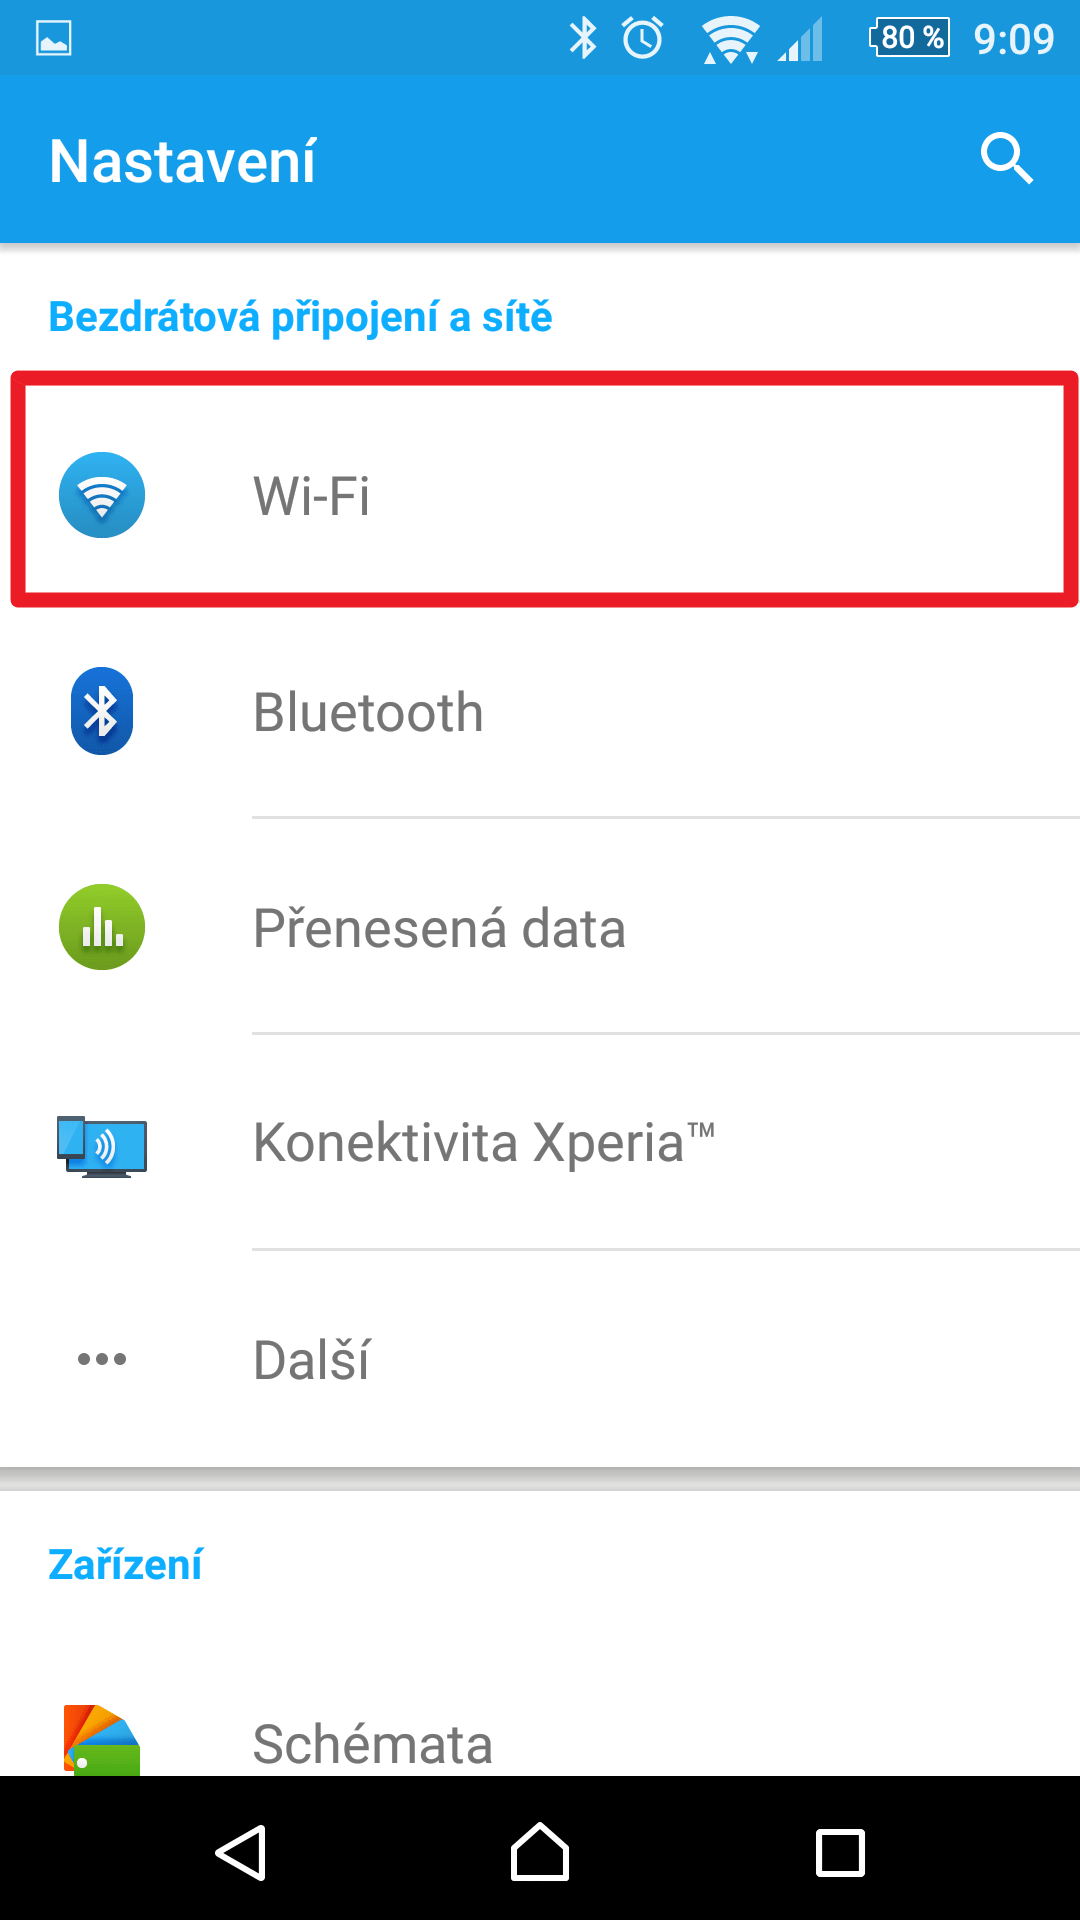Tap the status bar battery indicator
This screenshot has height=1920, width=1080.
click(x=909, y=38)
